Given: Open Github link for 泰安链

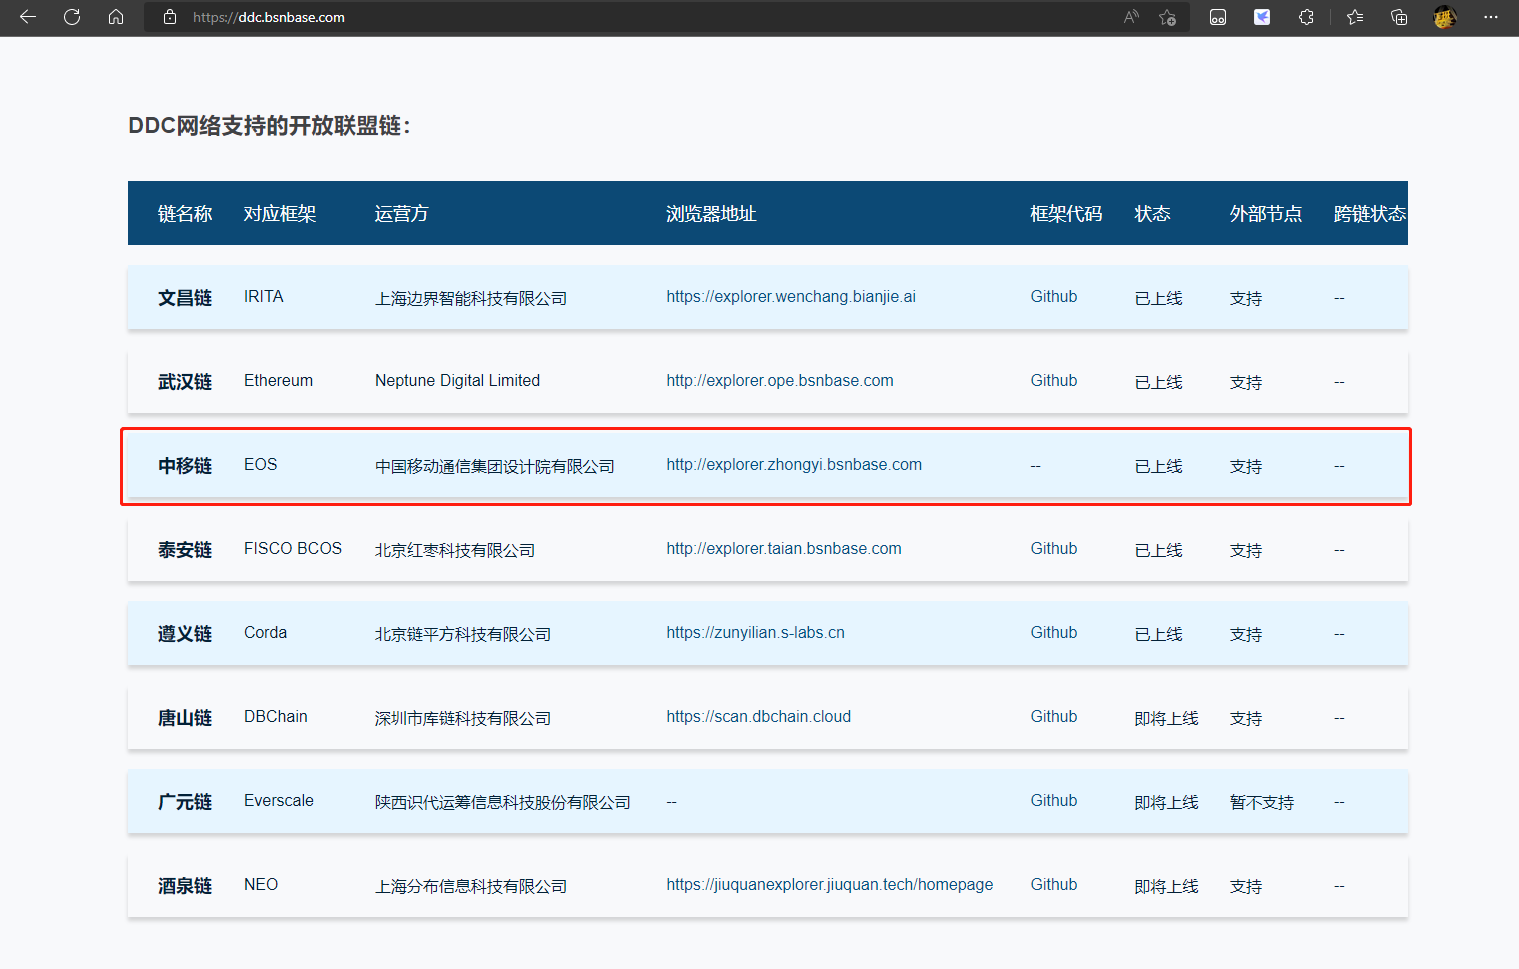Looking at the screenshot, I should pyautogui.click(x=1054, y=549).
